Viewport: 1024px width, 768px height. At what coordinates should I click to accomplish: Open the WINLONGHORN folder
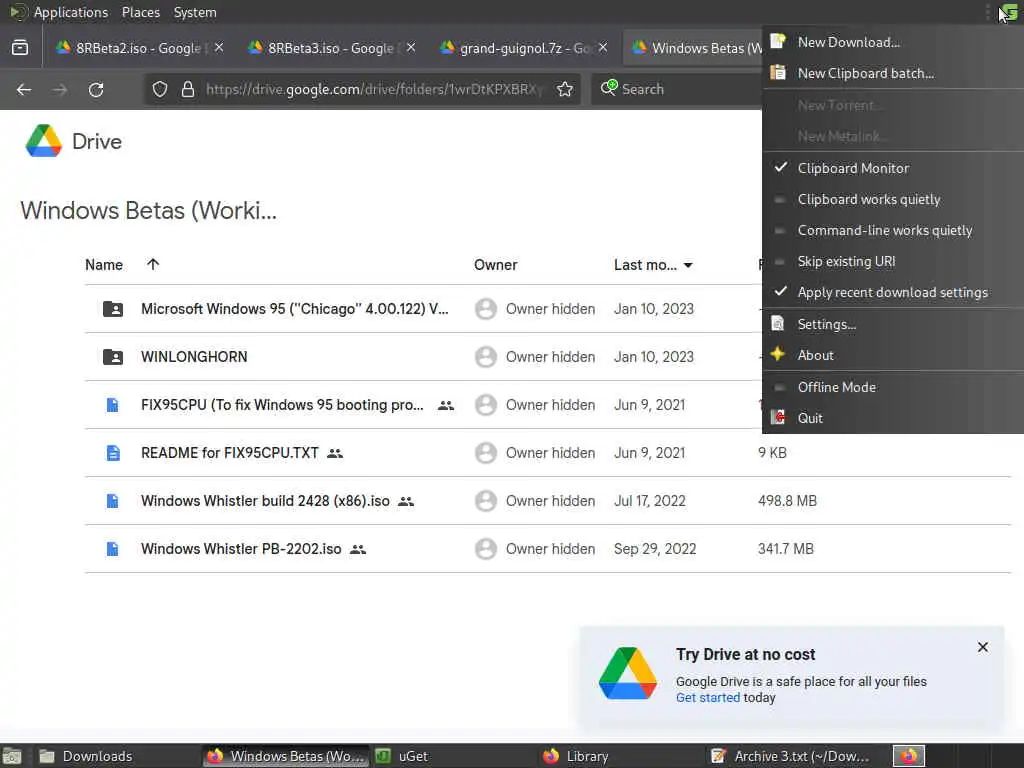(x=194, y=357)
